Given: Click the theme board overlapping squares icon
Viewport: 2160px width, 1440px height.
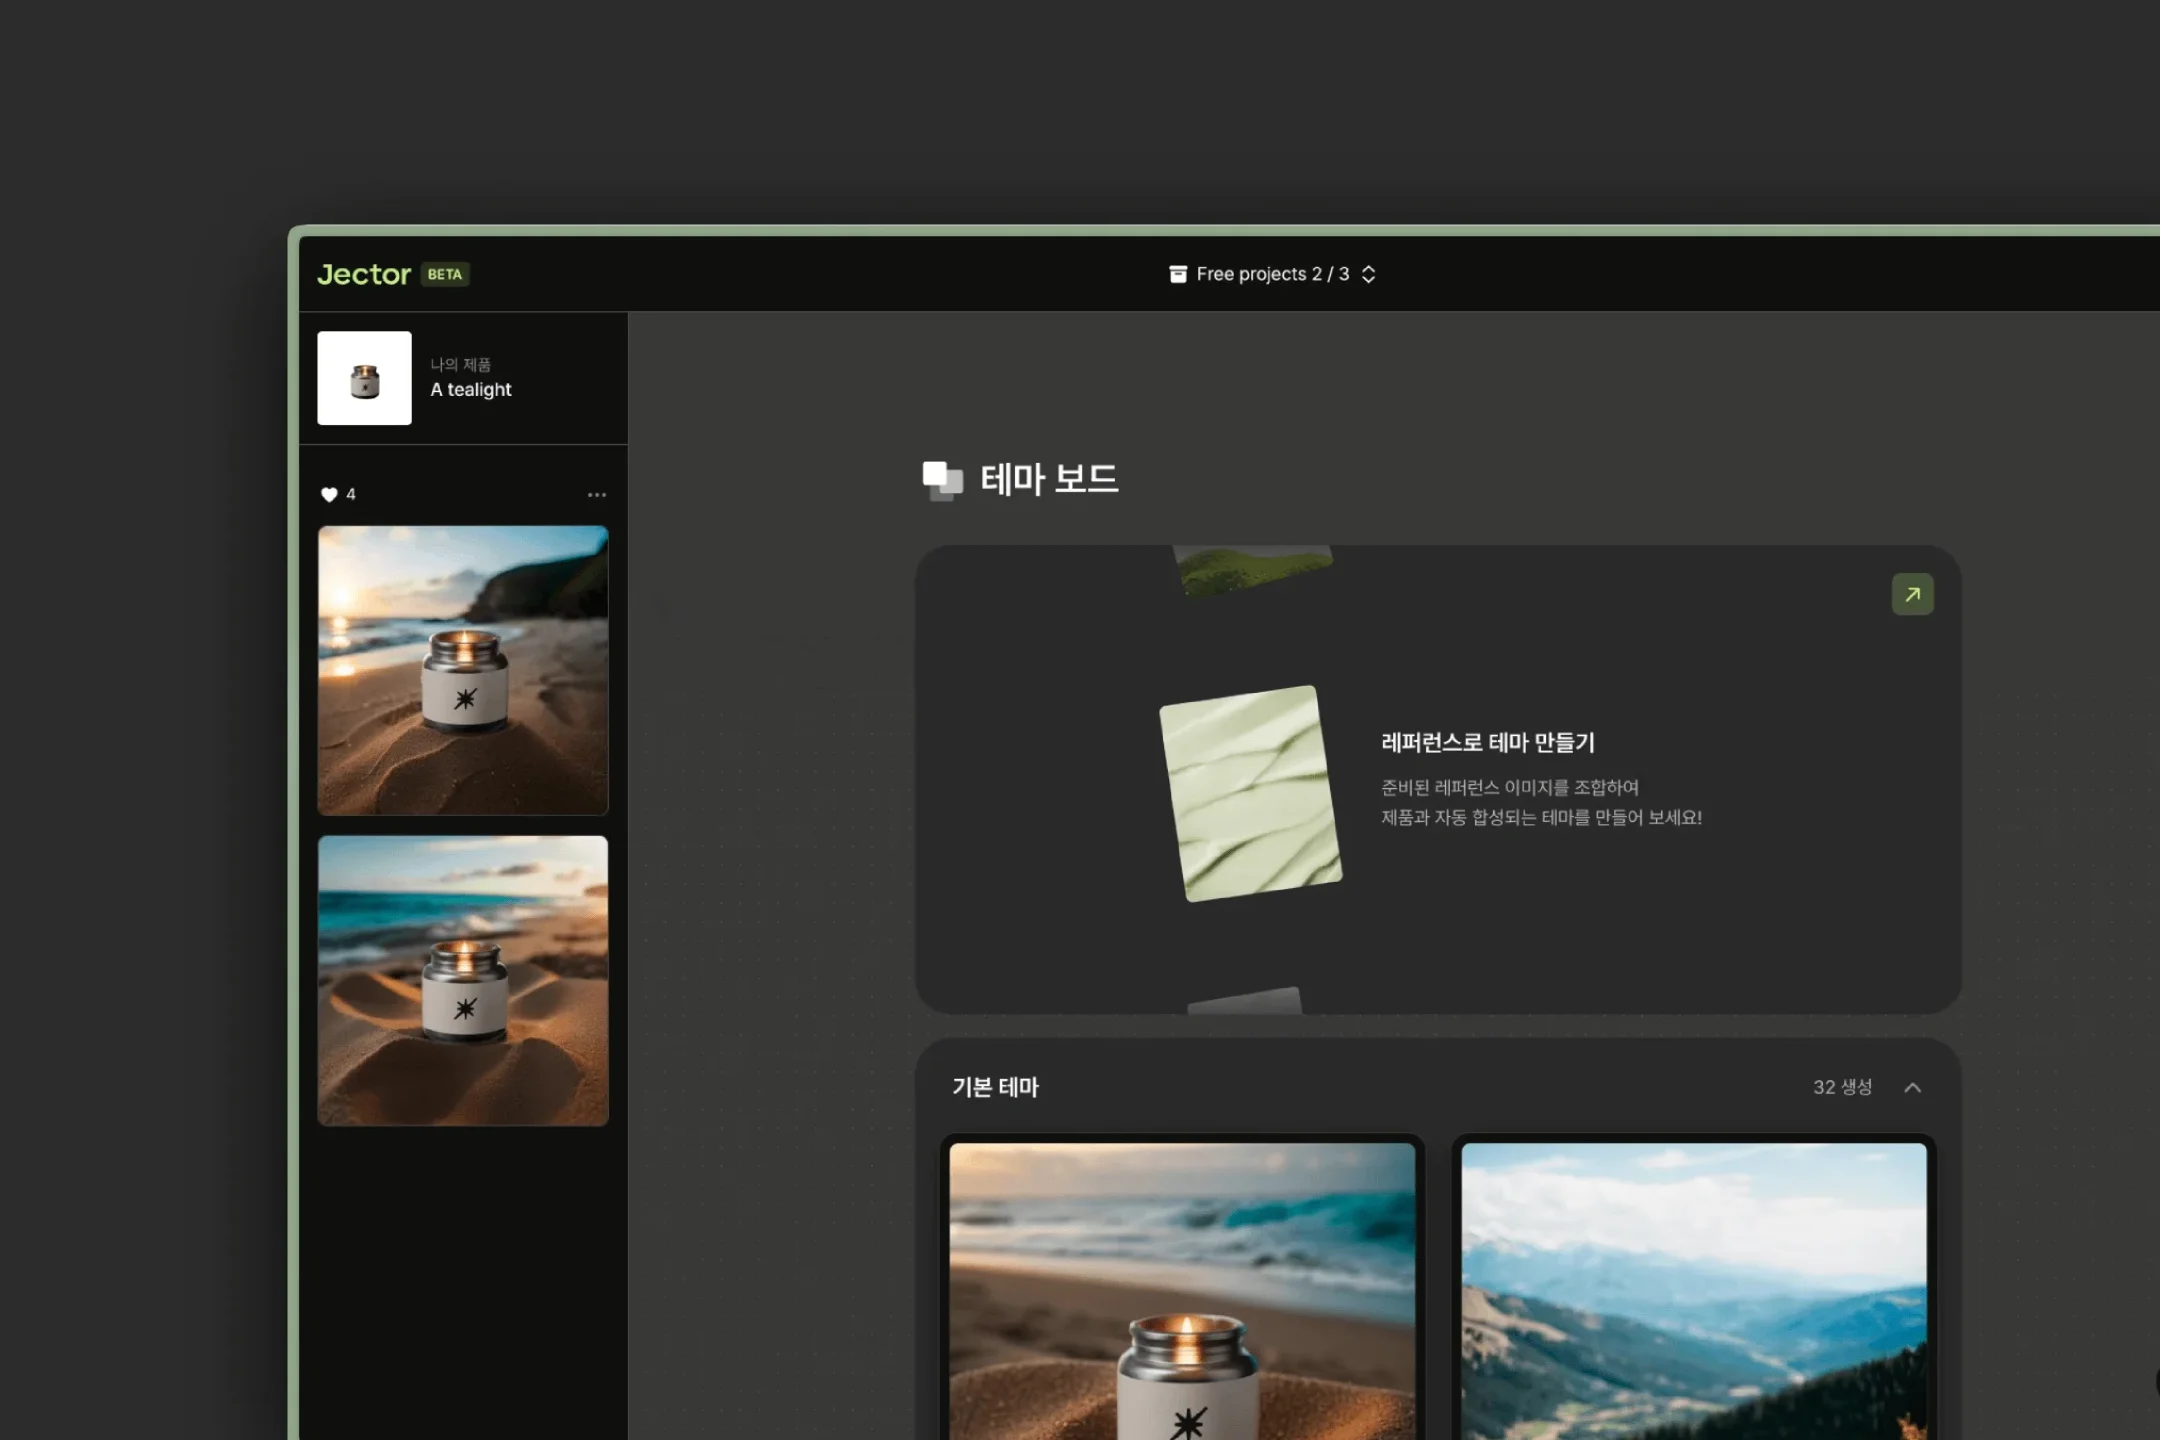Looking at the screenshot, I should pos(942,480).
